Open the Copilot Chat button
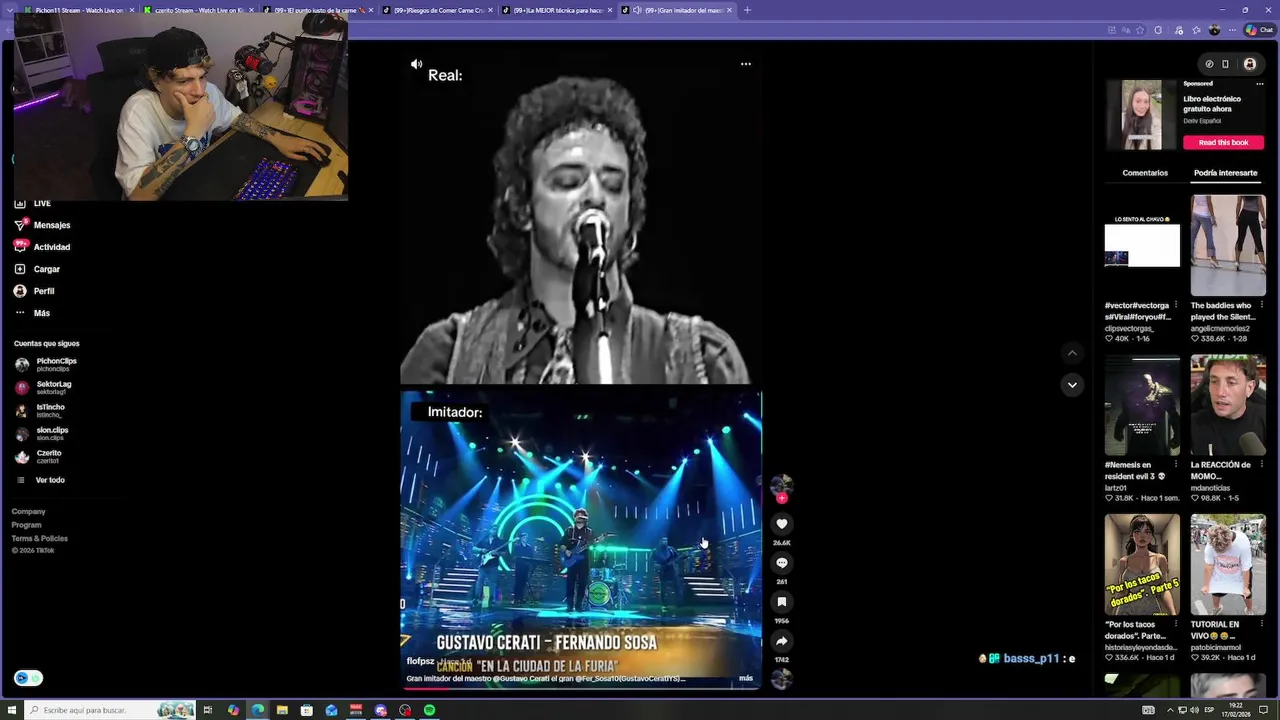 (x=1259, y=30)
